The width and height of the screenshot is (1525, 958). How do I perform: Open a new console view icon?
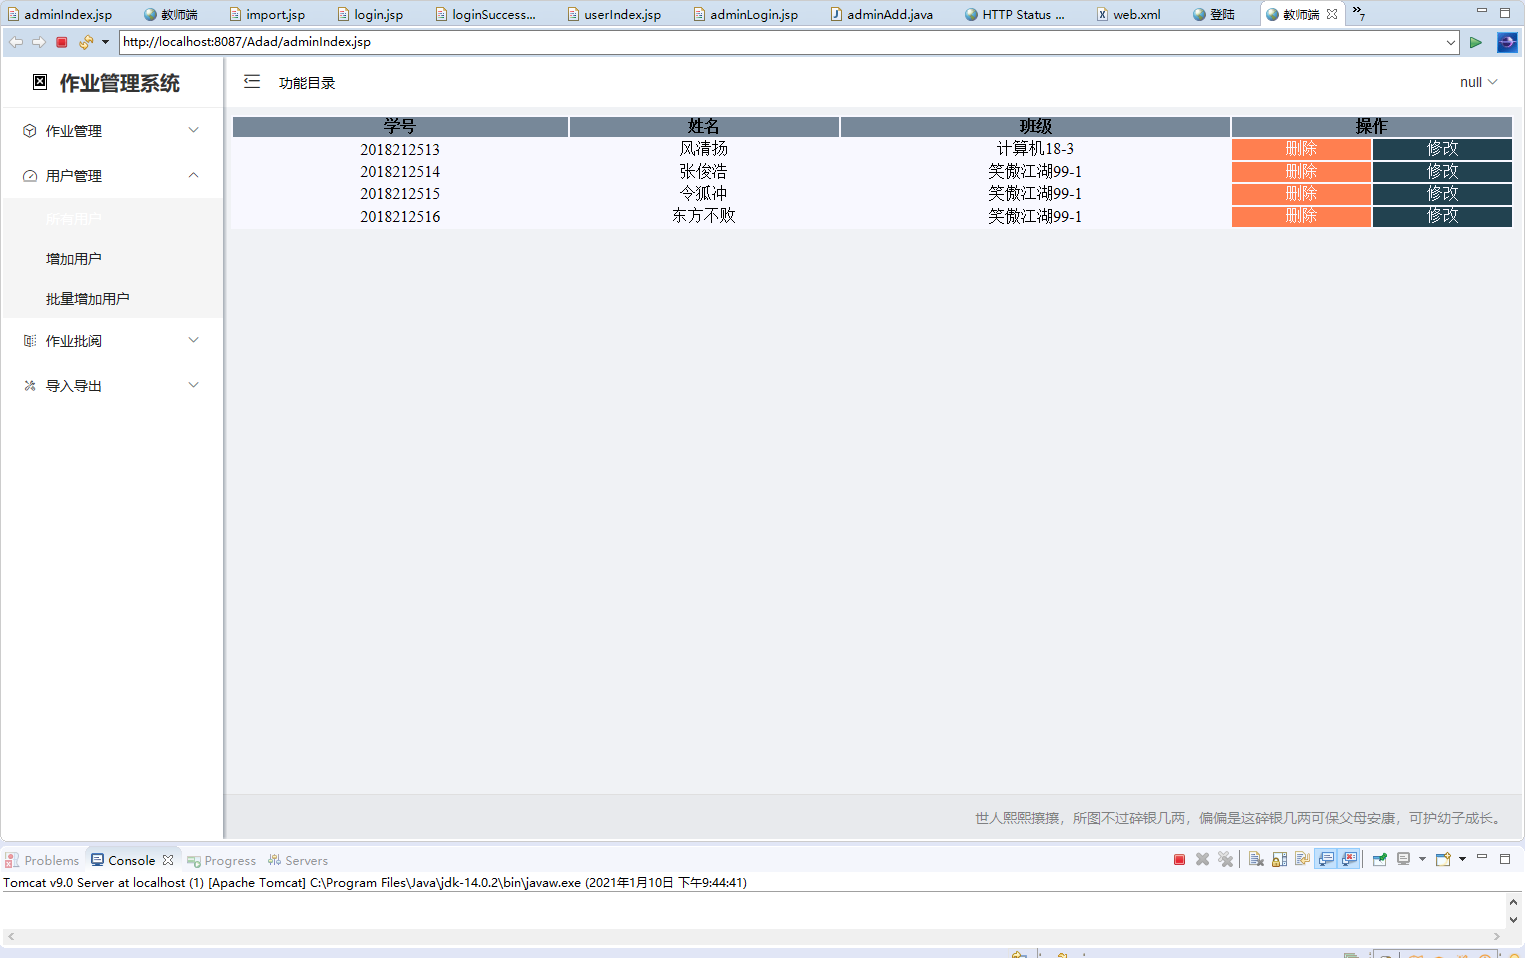(x=1442, y=859)
